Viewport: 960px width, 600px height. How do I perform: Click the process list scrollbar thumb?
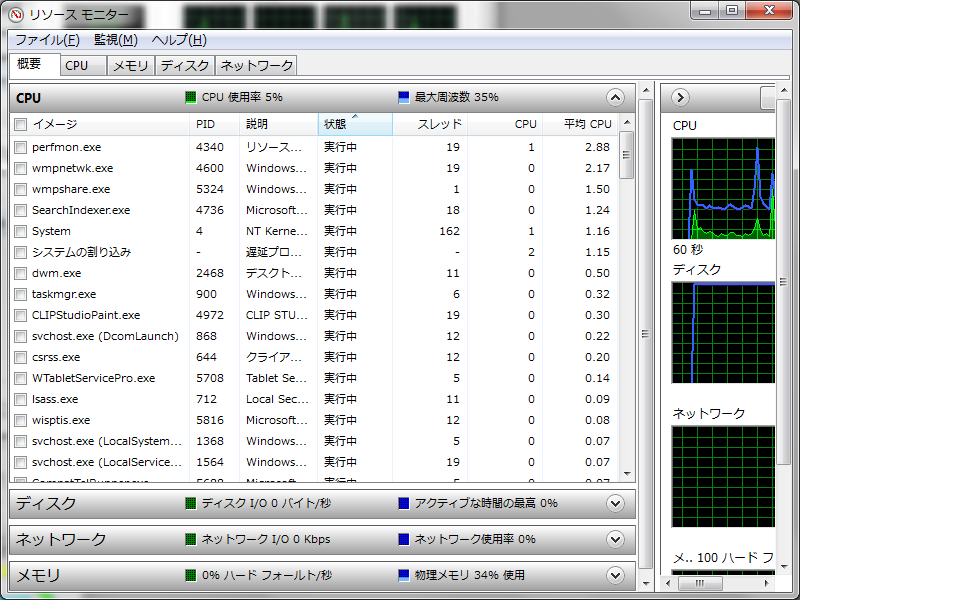[x=626, y=155]
